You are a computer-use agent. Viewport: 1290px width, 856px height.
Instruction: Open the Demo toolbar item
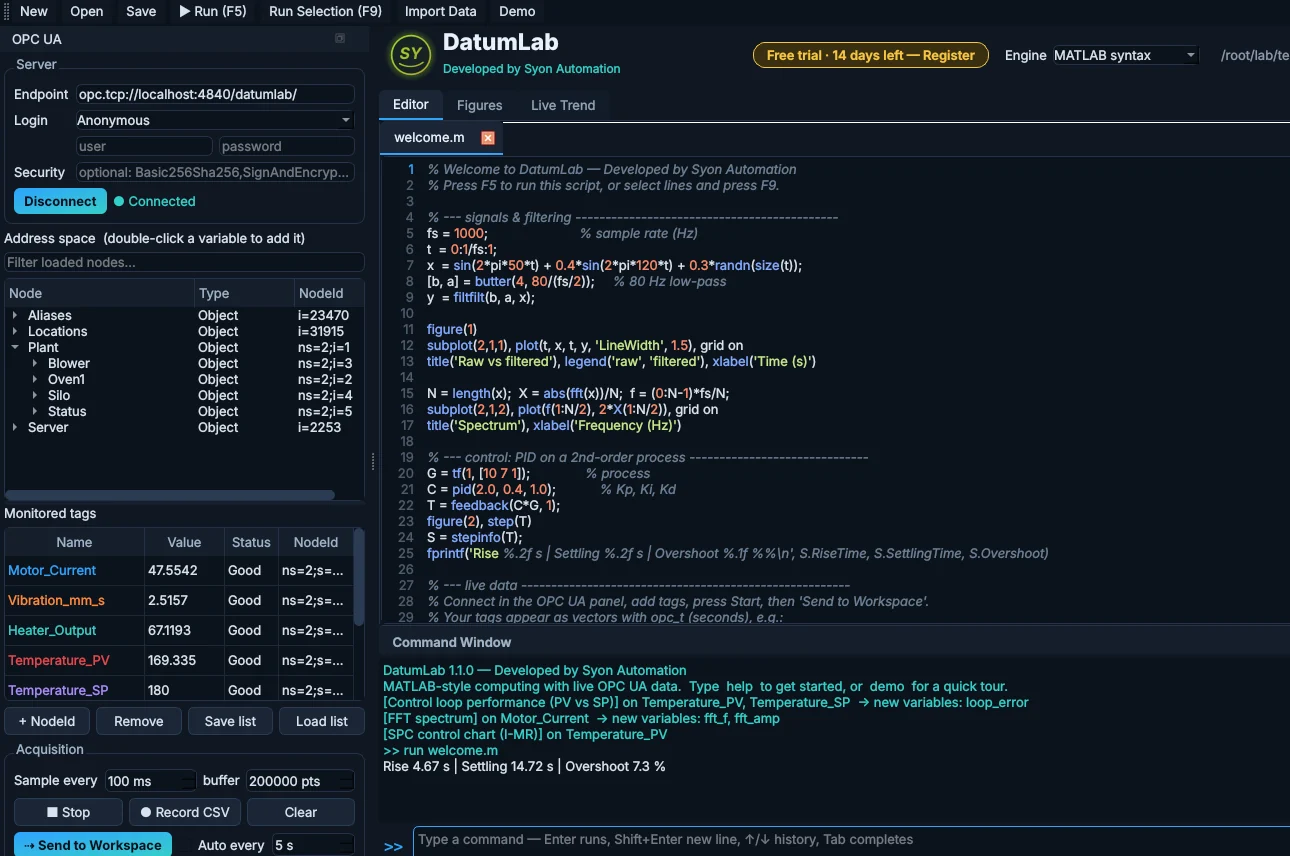click(x=517, y=11)
